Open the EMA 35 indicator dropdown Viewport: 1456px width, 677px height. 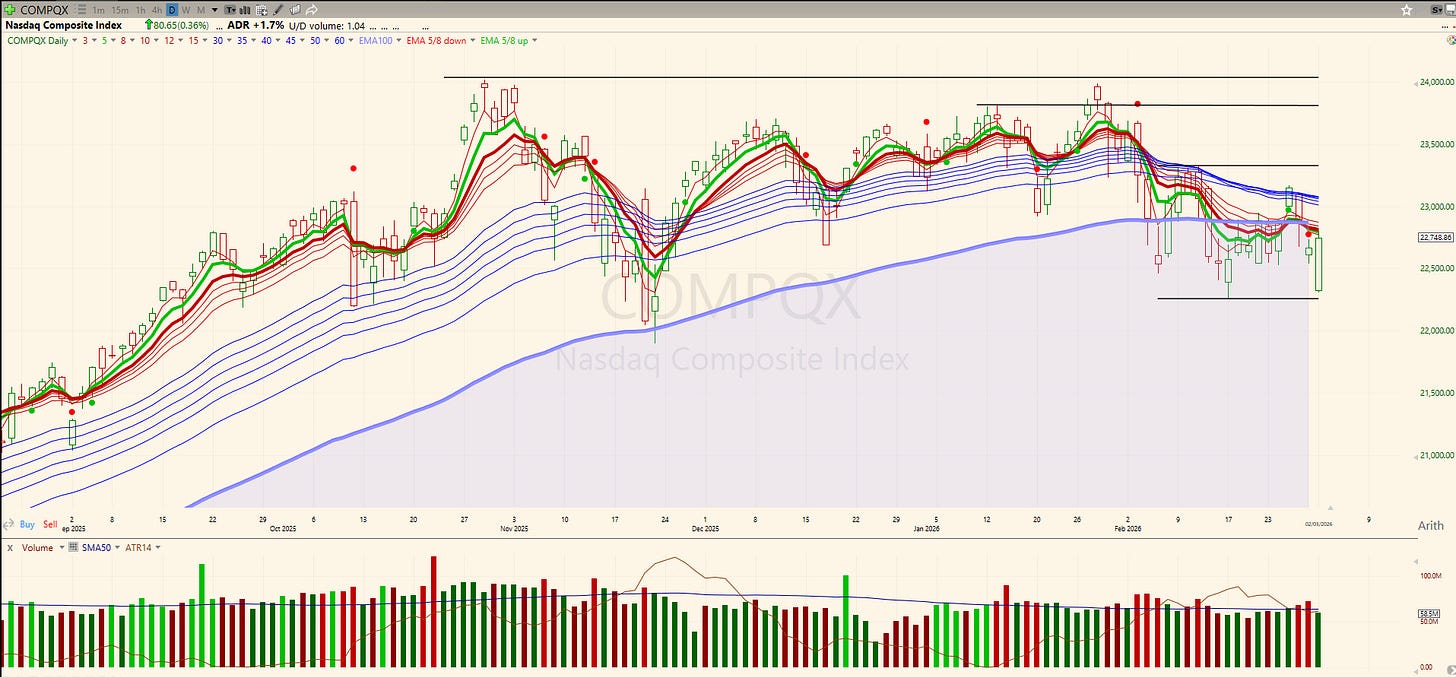[x=254, y=41]
